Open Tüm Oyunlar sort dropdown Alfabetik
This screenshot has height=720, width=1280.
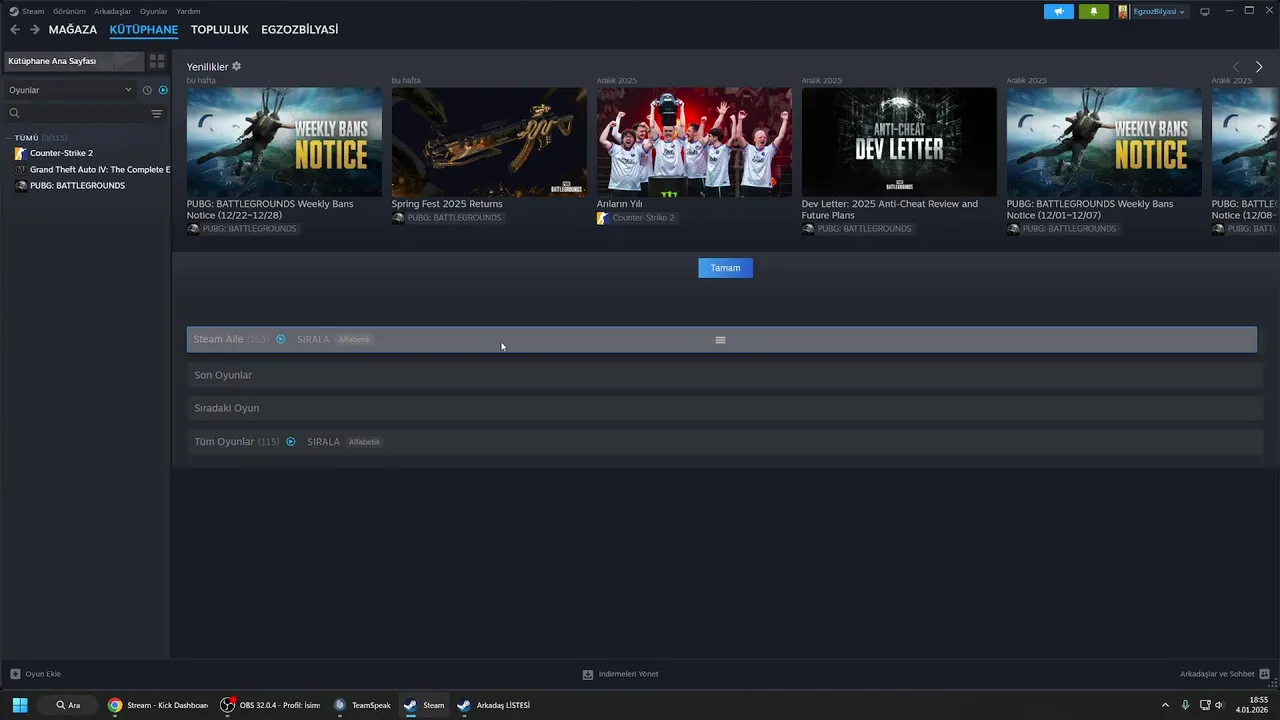coord(364,442)
